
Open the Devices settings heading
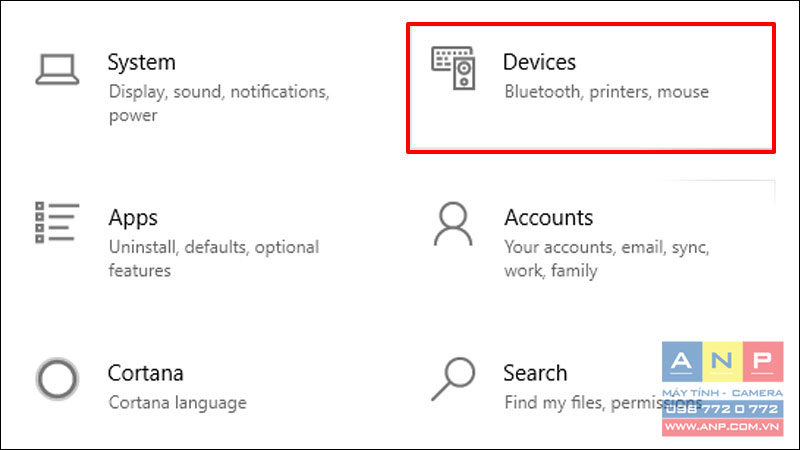[539, 62]
